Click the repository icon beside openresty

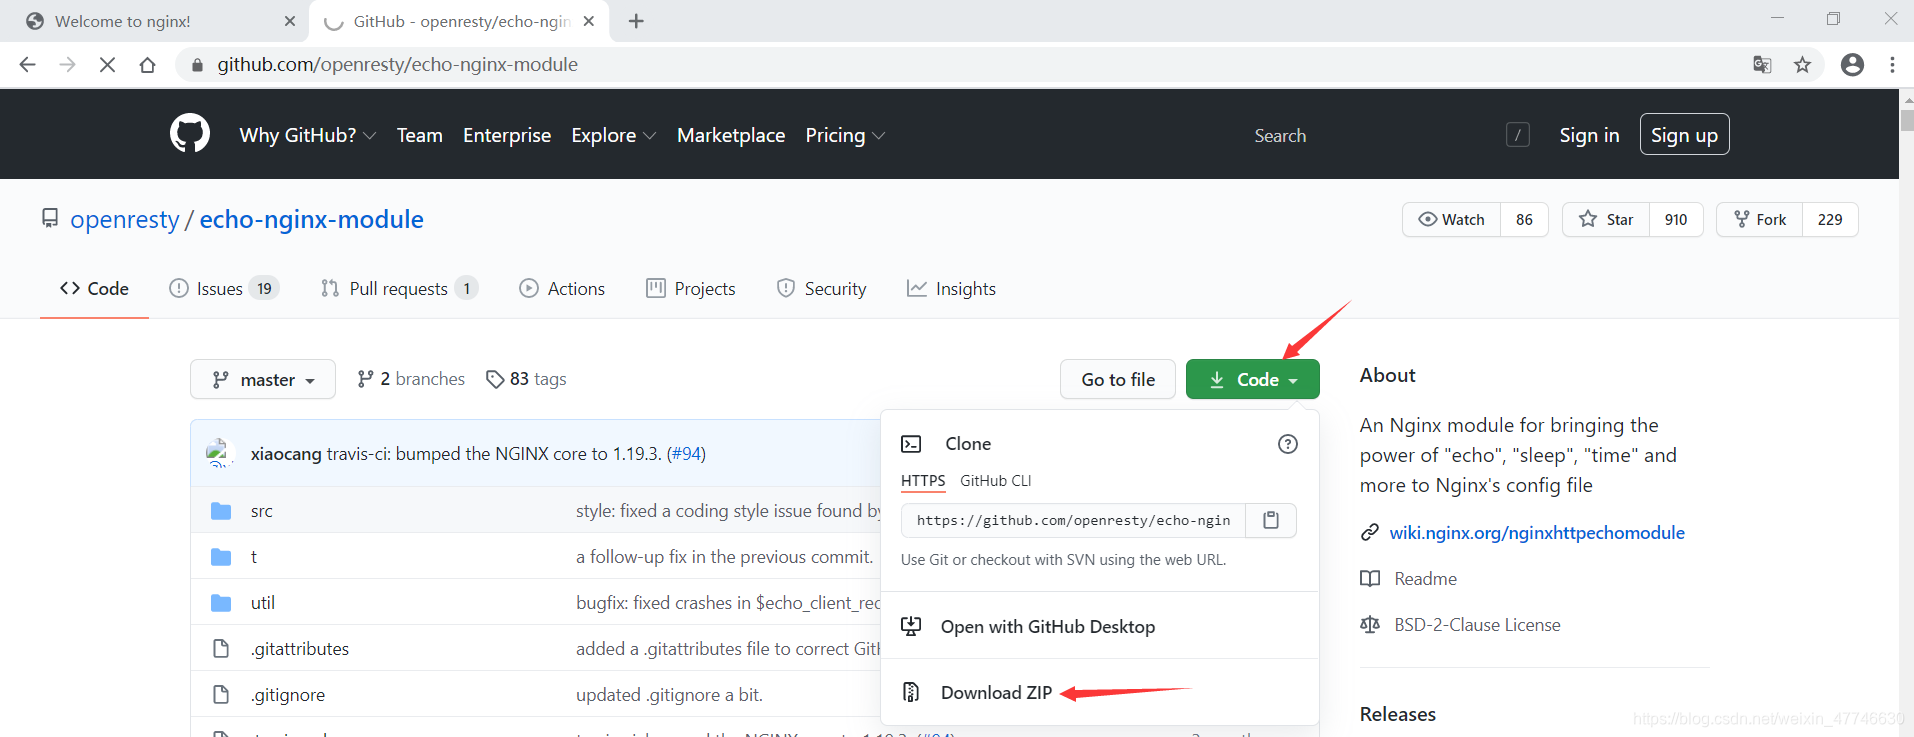point(50,218)
